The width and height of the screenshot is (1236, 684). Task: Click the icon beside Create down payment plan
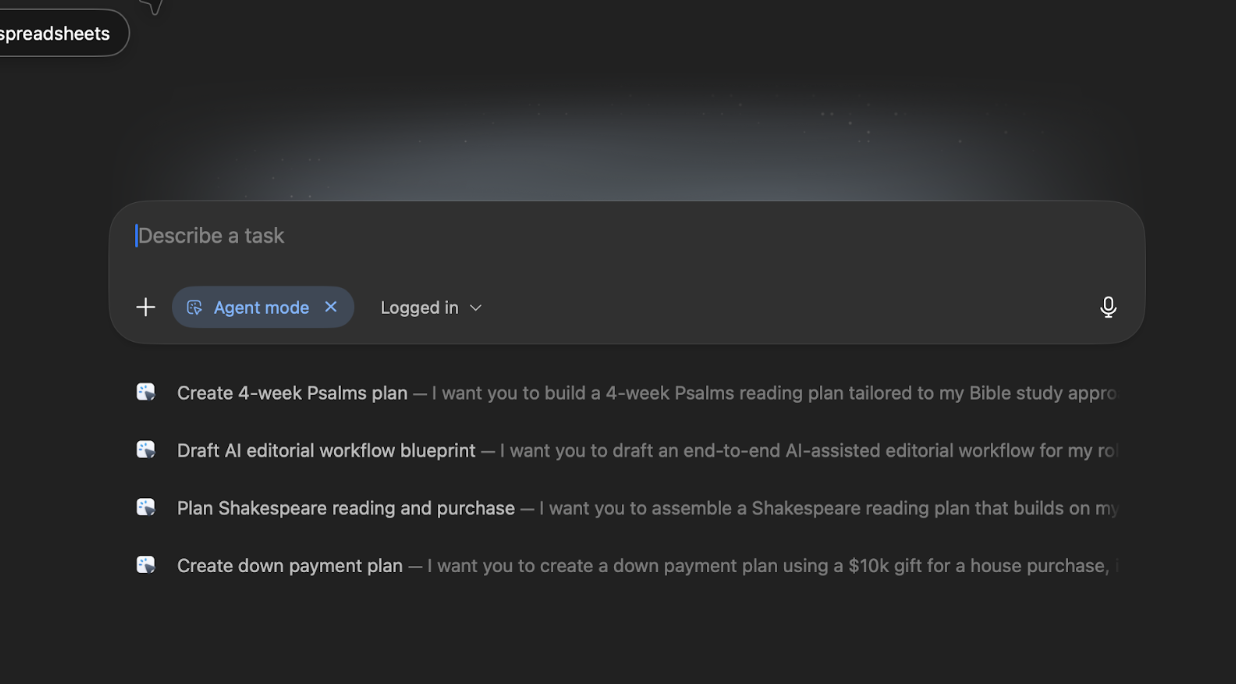click(x=146, y=565)
